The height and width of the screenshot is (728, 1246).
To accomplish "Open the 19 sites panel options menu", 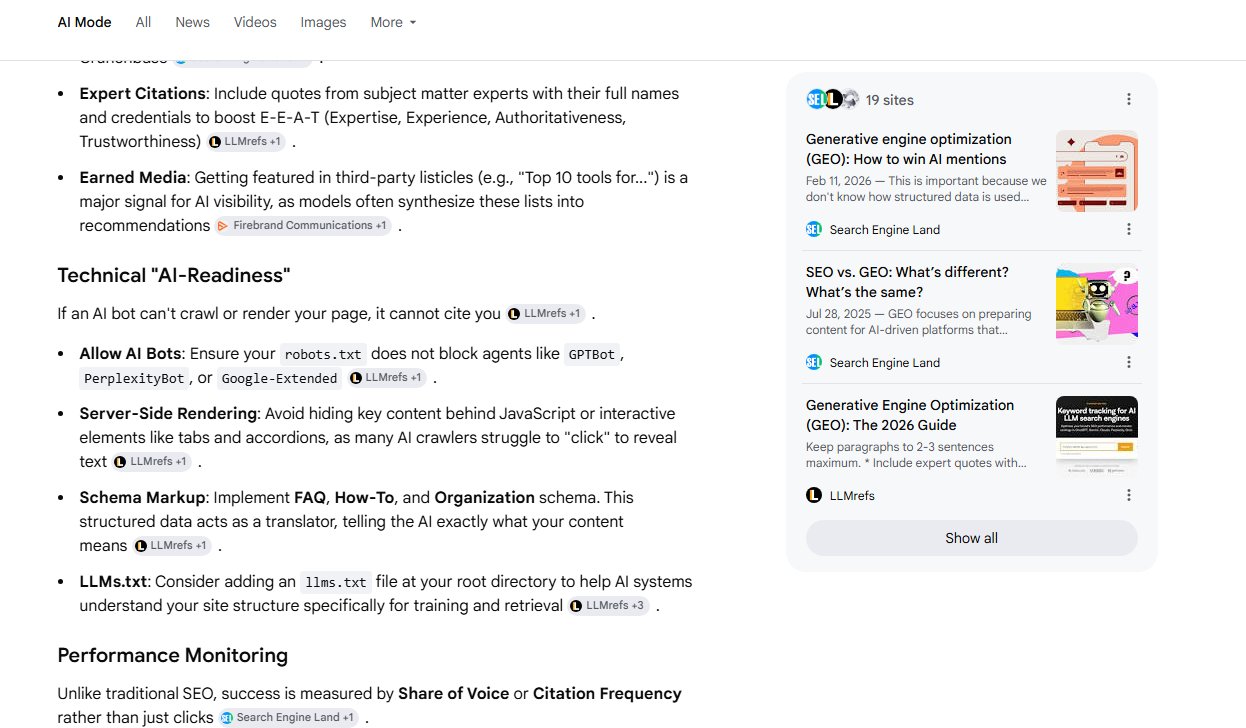I will [1129, 99].
